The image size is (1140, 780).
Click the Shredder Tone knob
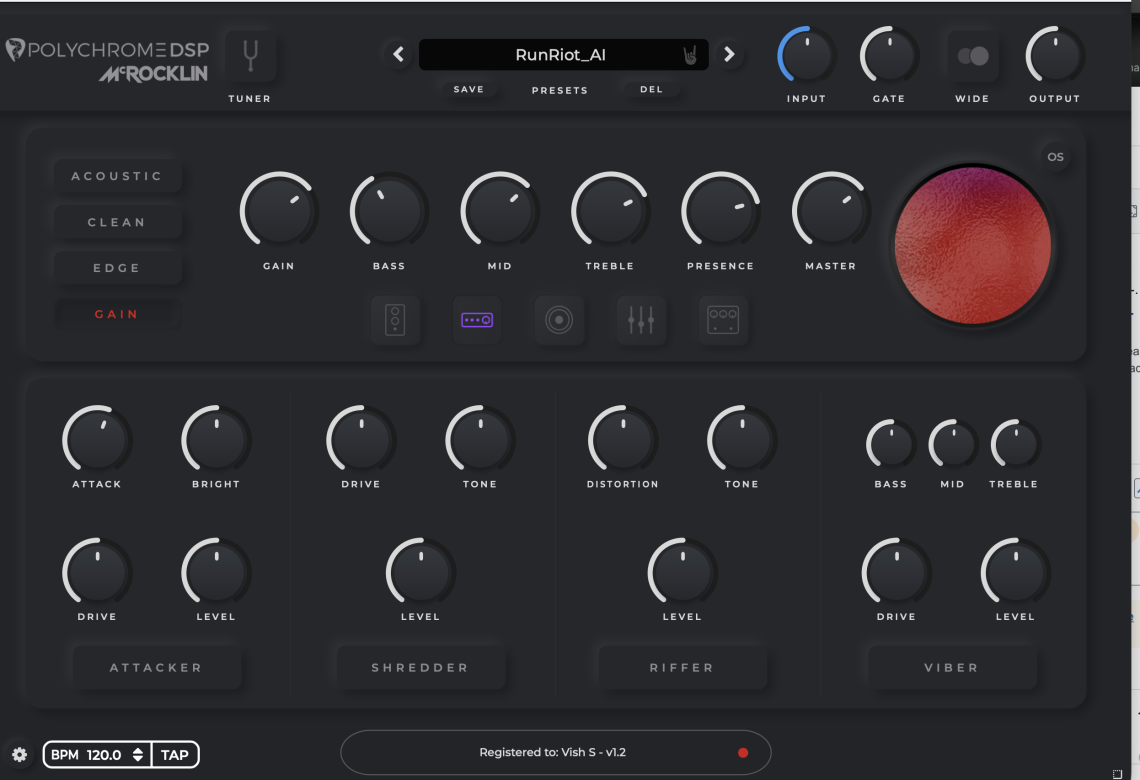point(480,440)
